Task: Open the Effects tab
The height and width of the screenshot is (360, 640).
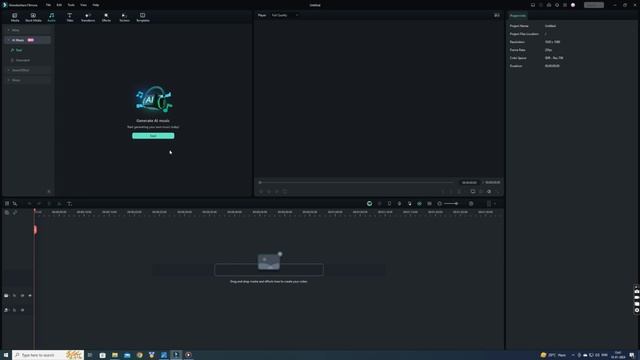Action: click(x=106, y=17)
